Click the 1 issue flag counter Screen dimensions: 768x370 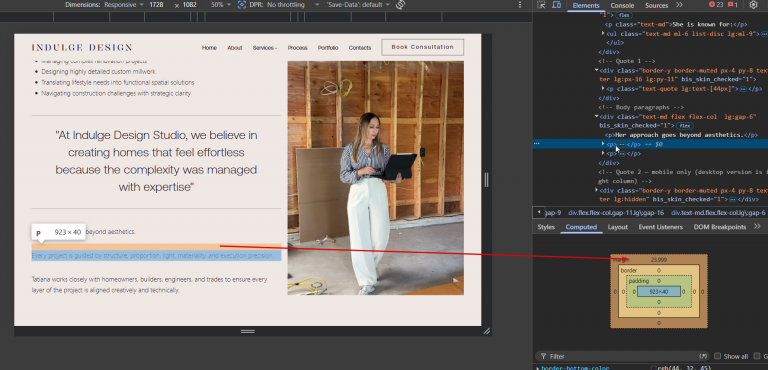coord(733,5)
